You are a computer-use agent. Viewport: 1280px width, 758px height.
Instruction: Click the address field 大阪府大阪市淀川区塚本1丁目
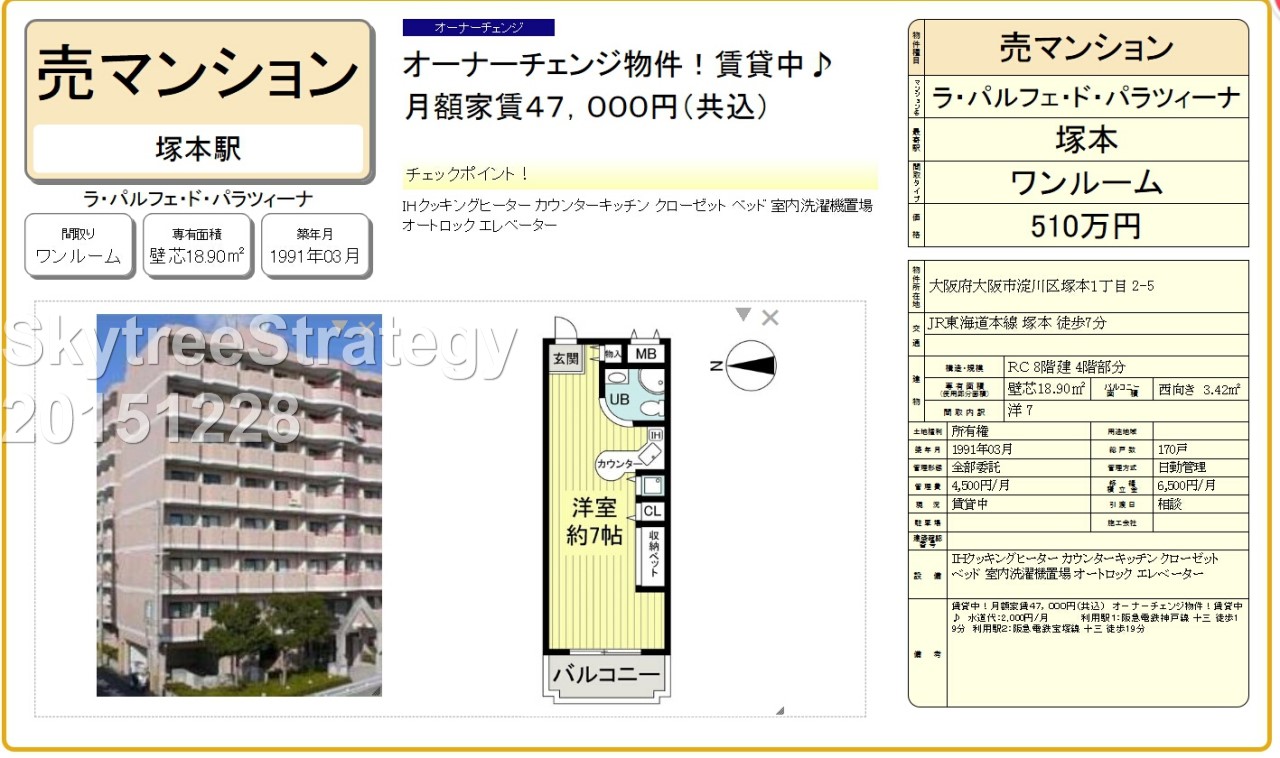click(1086, 286)
